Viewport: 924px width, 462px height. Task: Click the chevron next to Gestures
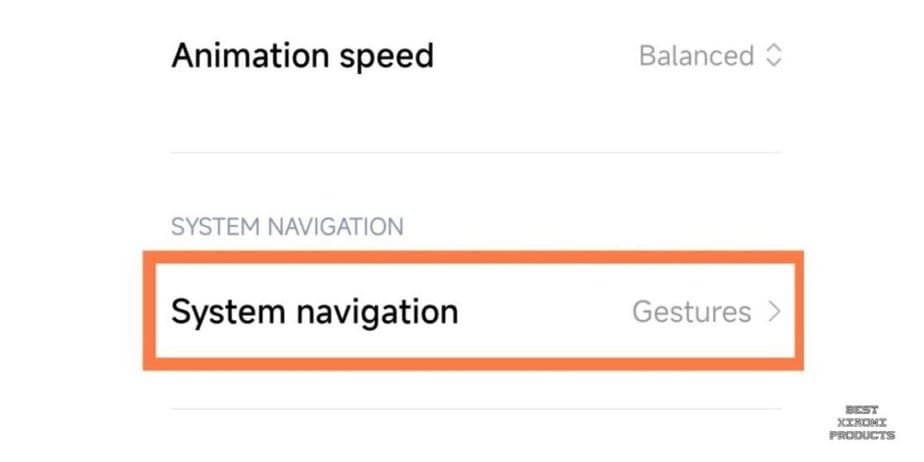[773, 312]
